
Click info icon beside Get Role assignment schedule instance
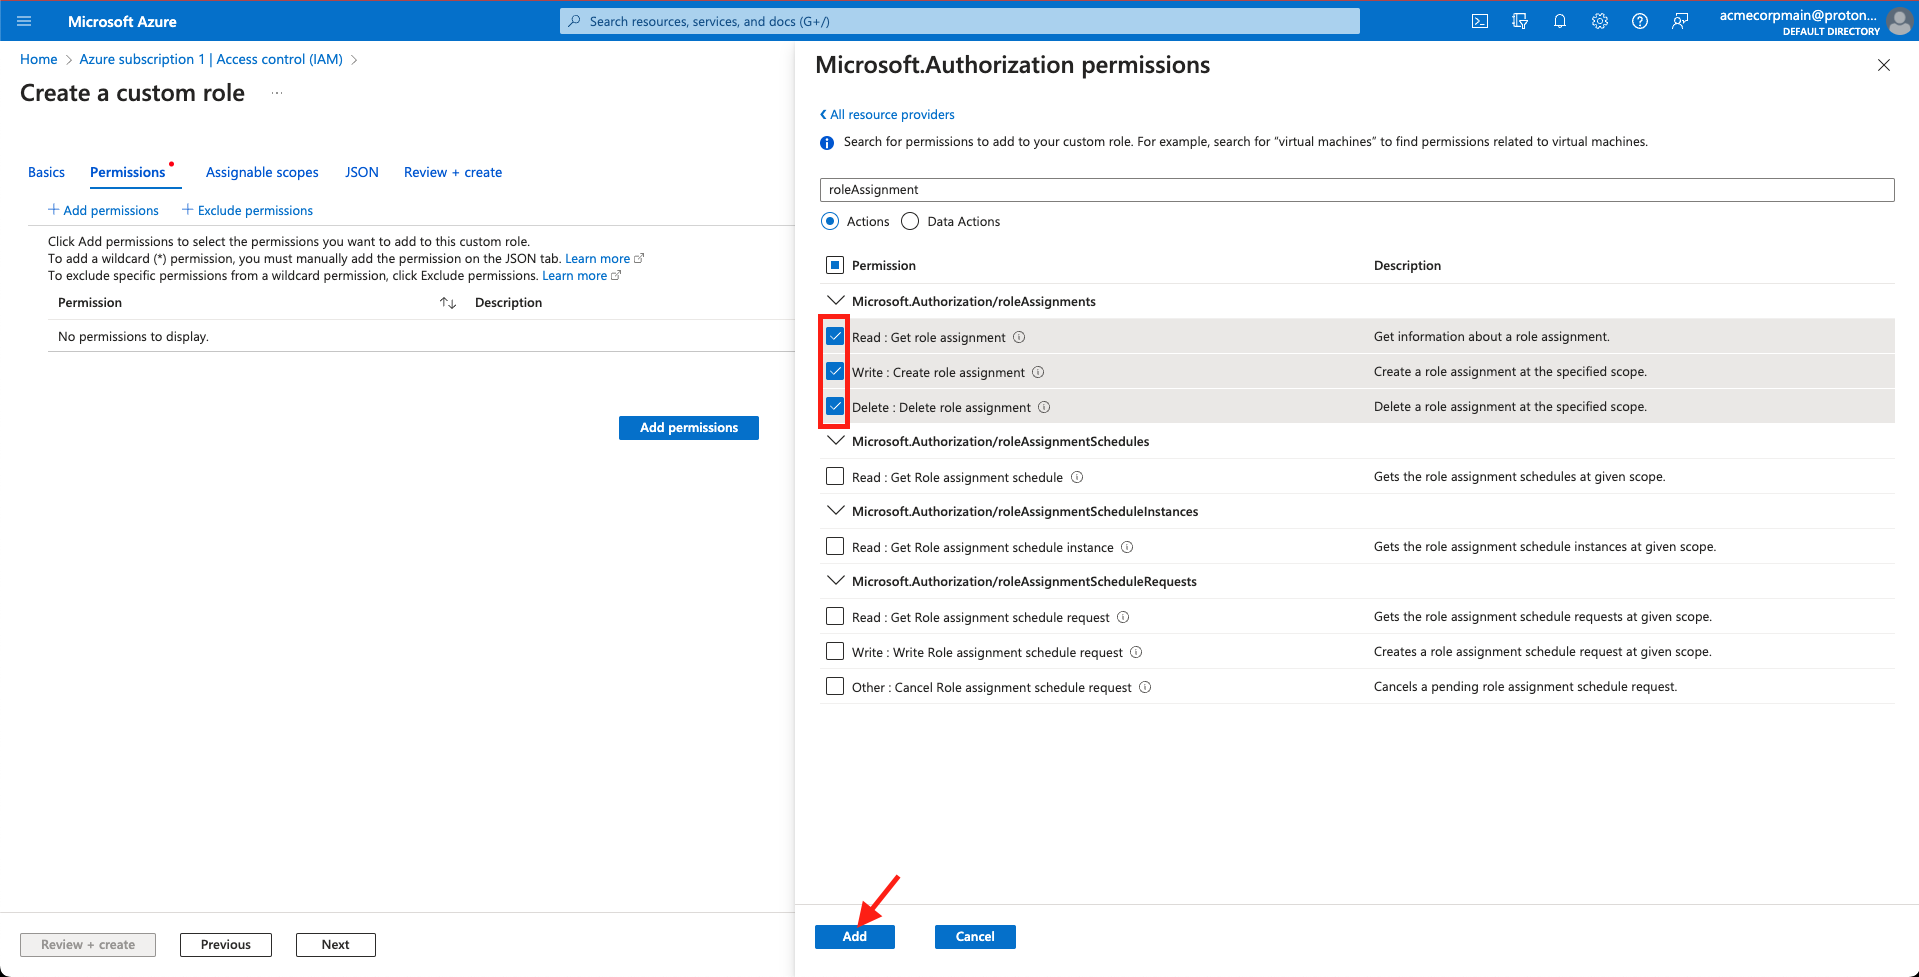point(1127,547)
